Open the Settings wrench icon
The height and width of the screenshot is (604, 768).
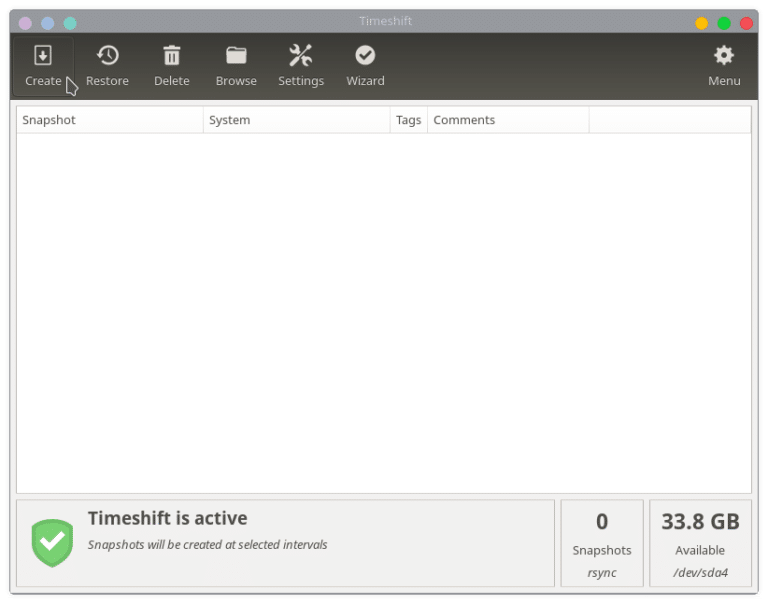pos(301,56)
